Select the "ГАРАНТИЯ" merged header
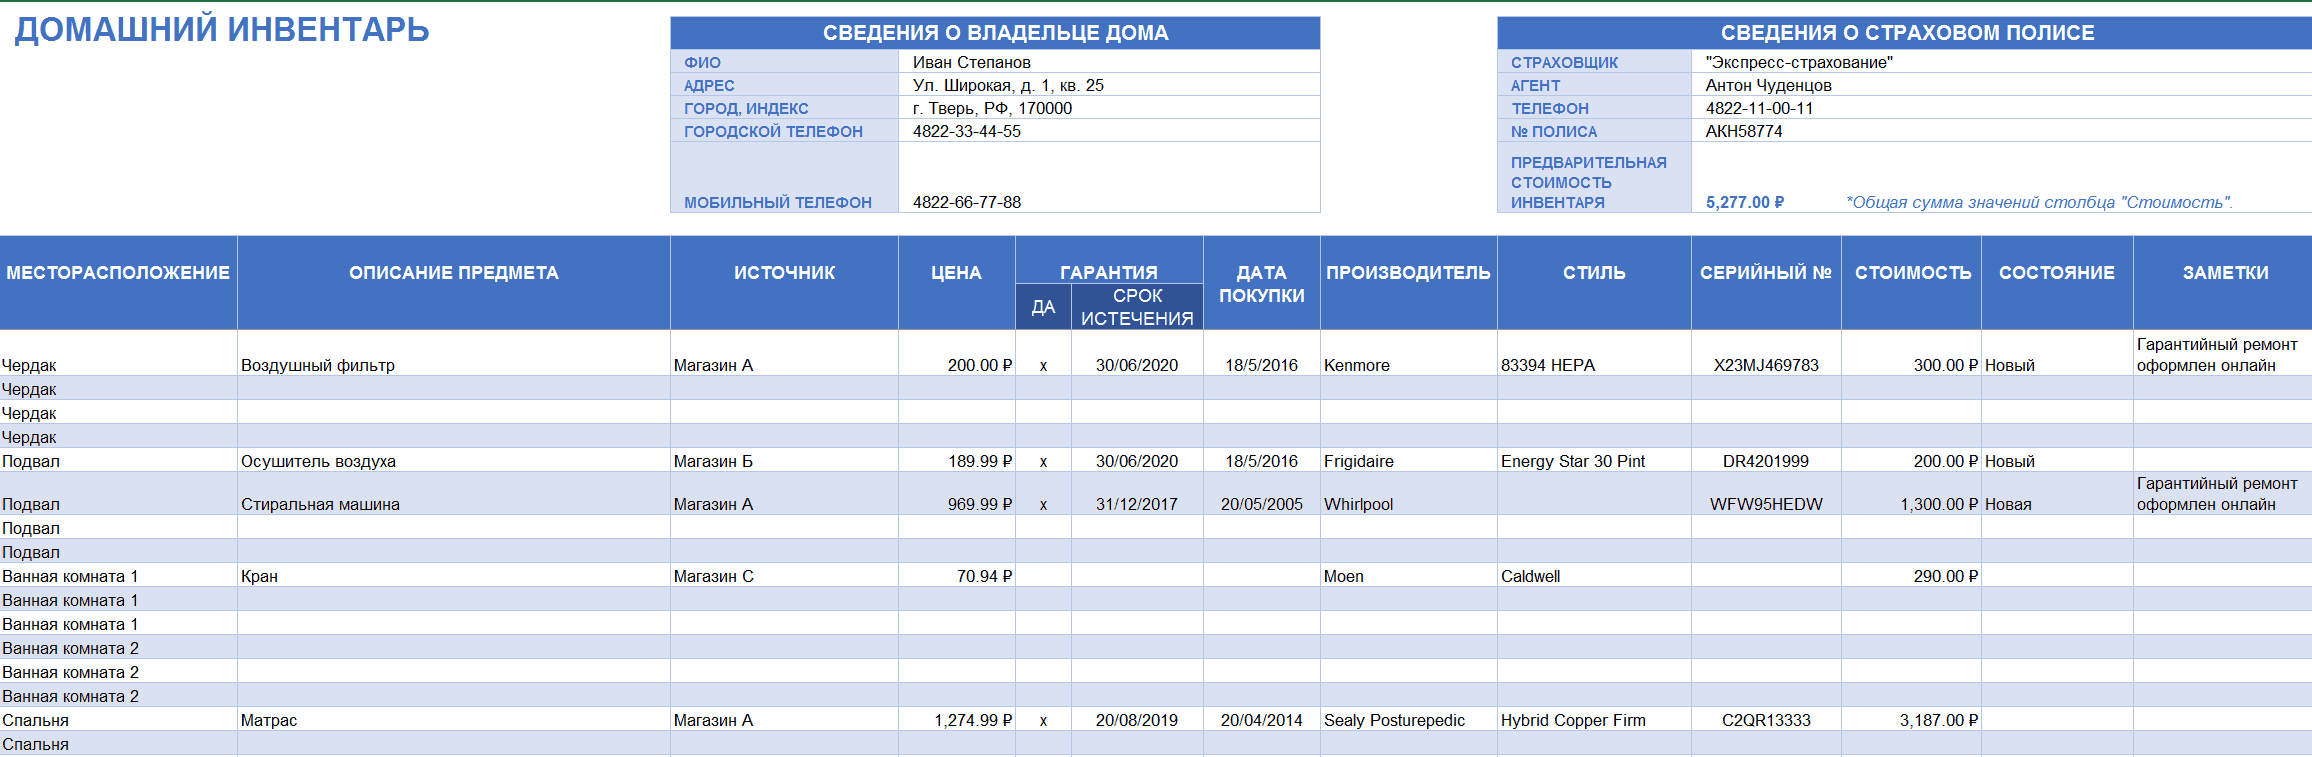The height and width of the screenshot is (757, 2312). [x=1109, y=261]
